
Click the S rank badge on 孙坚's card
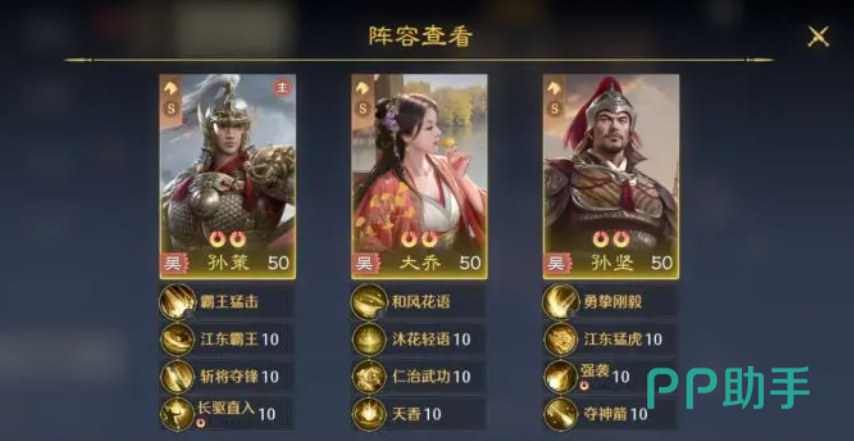[x=554, y=108]
